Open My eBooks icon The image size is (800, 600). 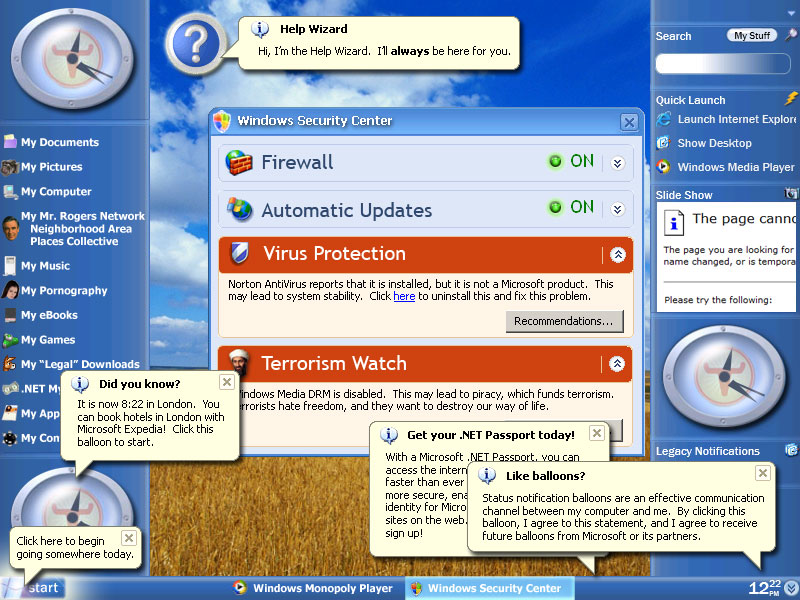click(x=10, y=315)
